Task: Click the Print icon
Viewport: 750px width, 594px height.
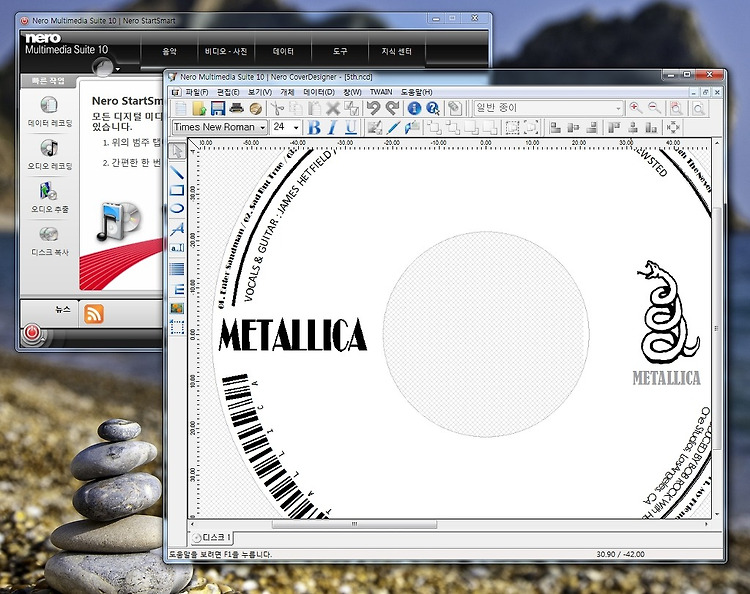Action: tap(236, 108)
